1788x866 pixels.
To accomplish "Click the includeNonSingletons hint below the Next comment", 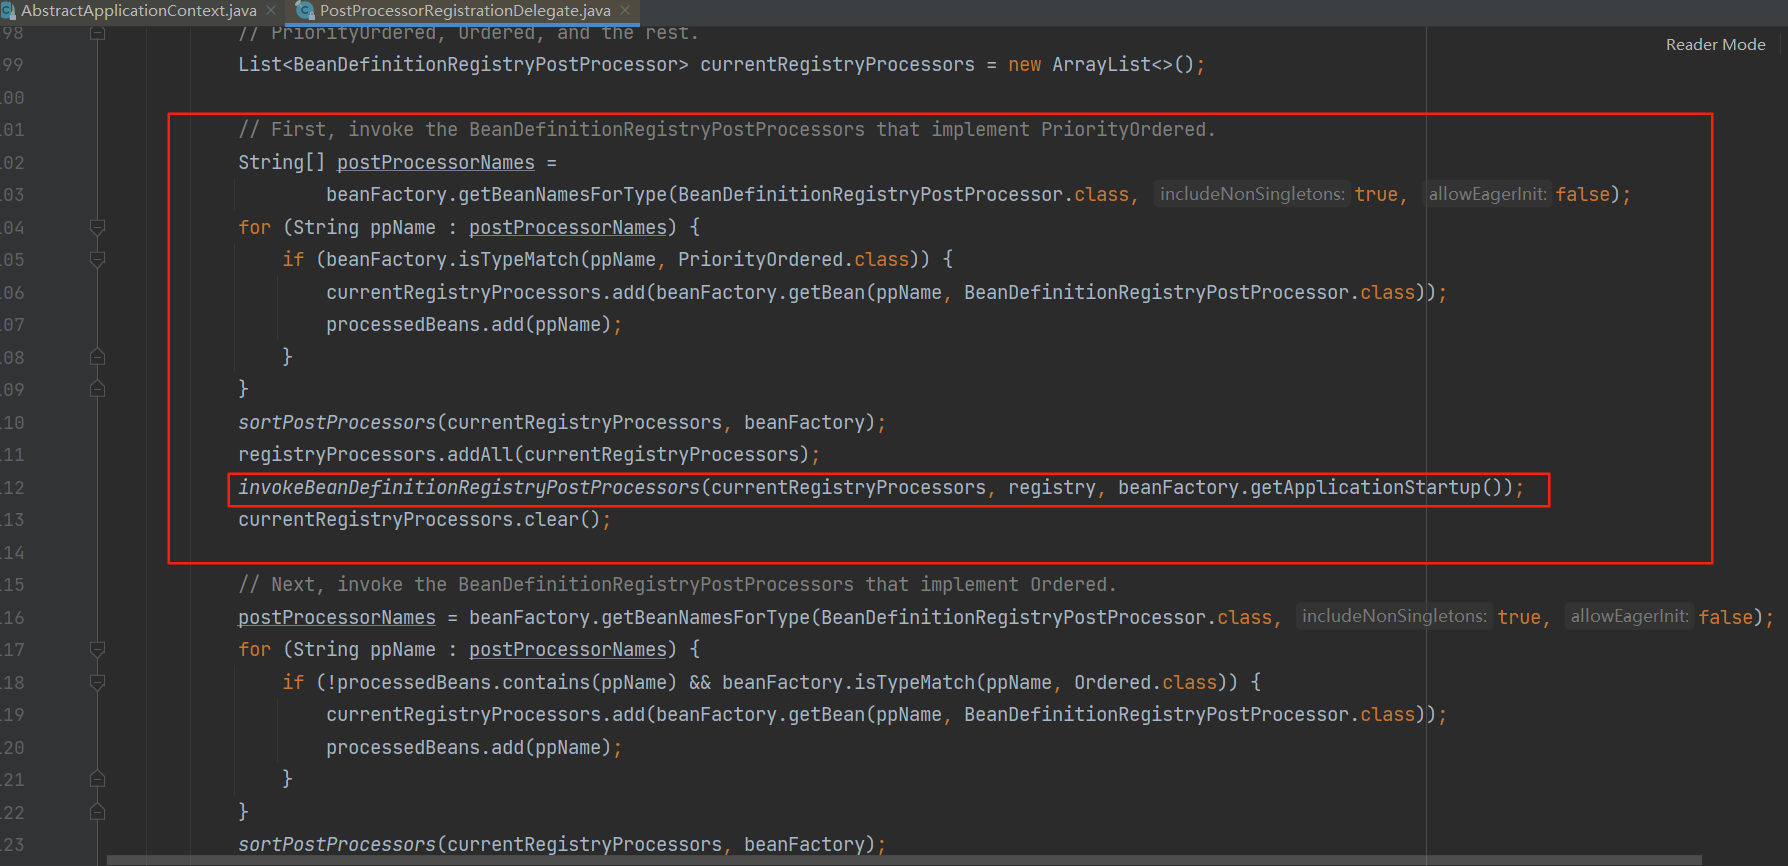I will 1394,616.
